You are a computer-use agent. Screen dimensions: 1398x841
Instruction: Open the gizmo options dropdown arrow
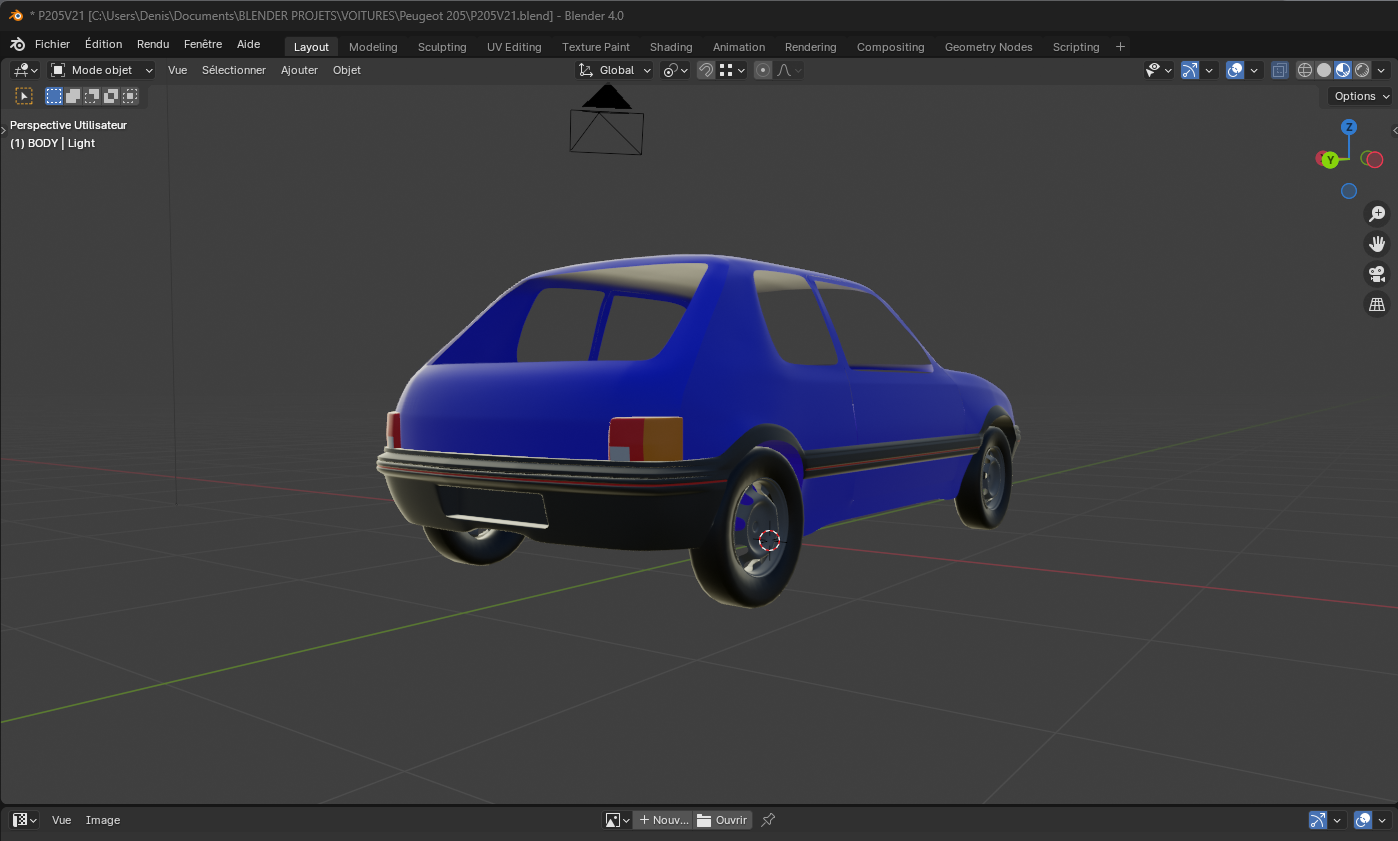pyautogui.click(x=1210, y=70)
